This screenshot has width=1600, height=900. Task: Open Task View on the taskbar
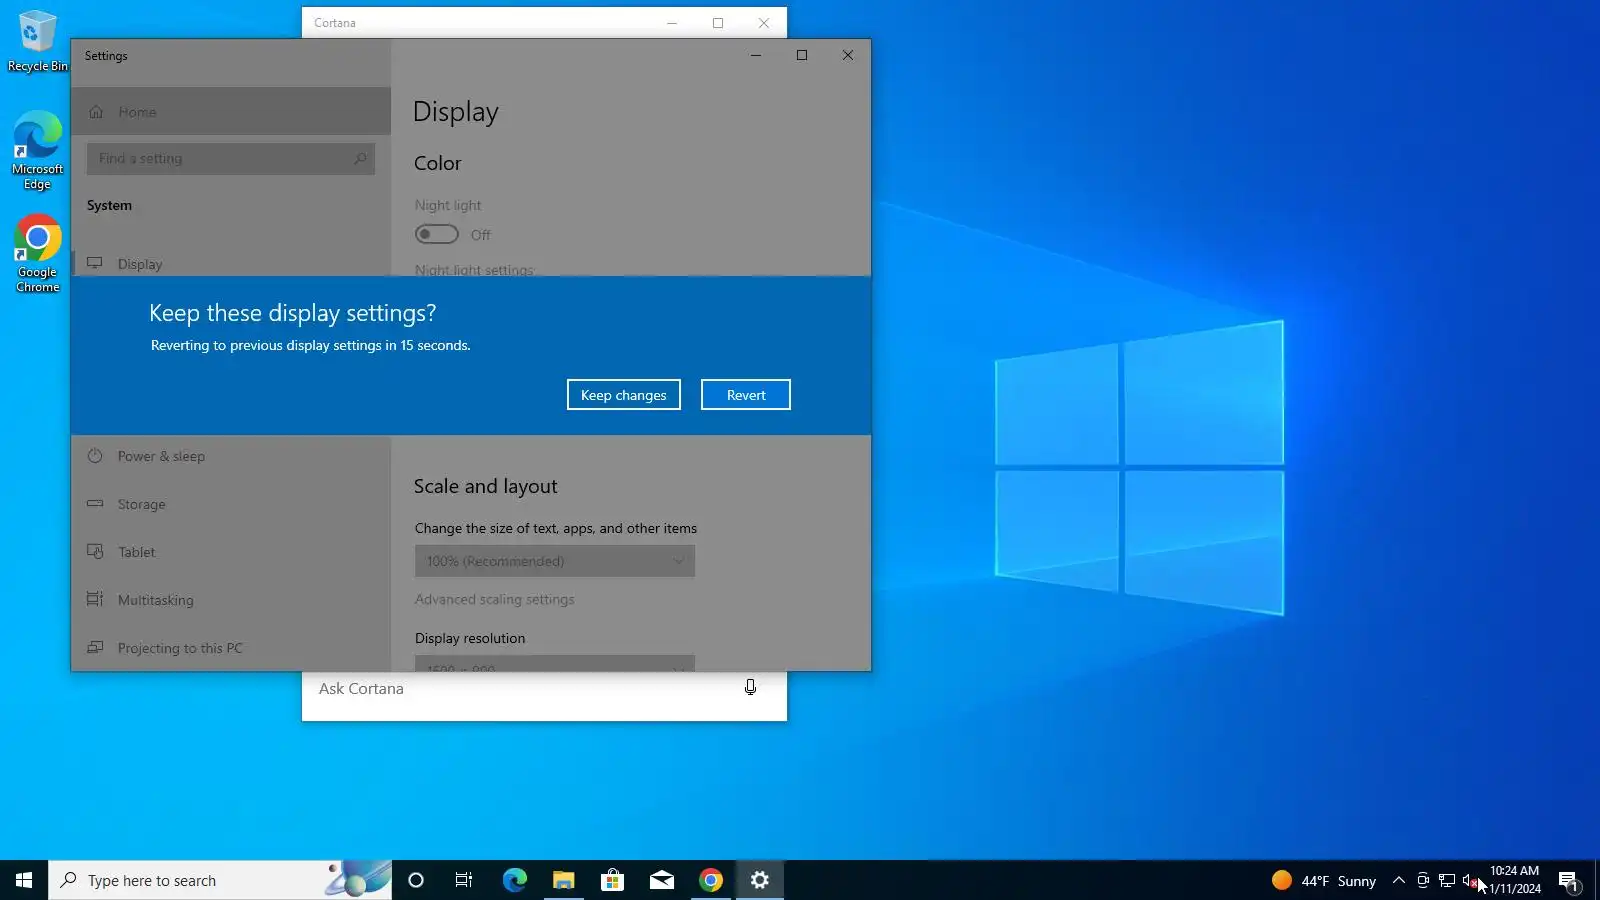[x=464, y=880]
